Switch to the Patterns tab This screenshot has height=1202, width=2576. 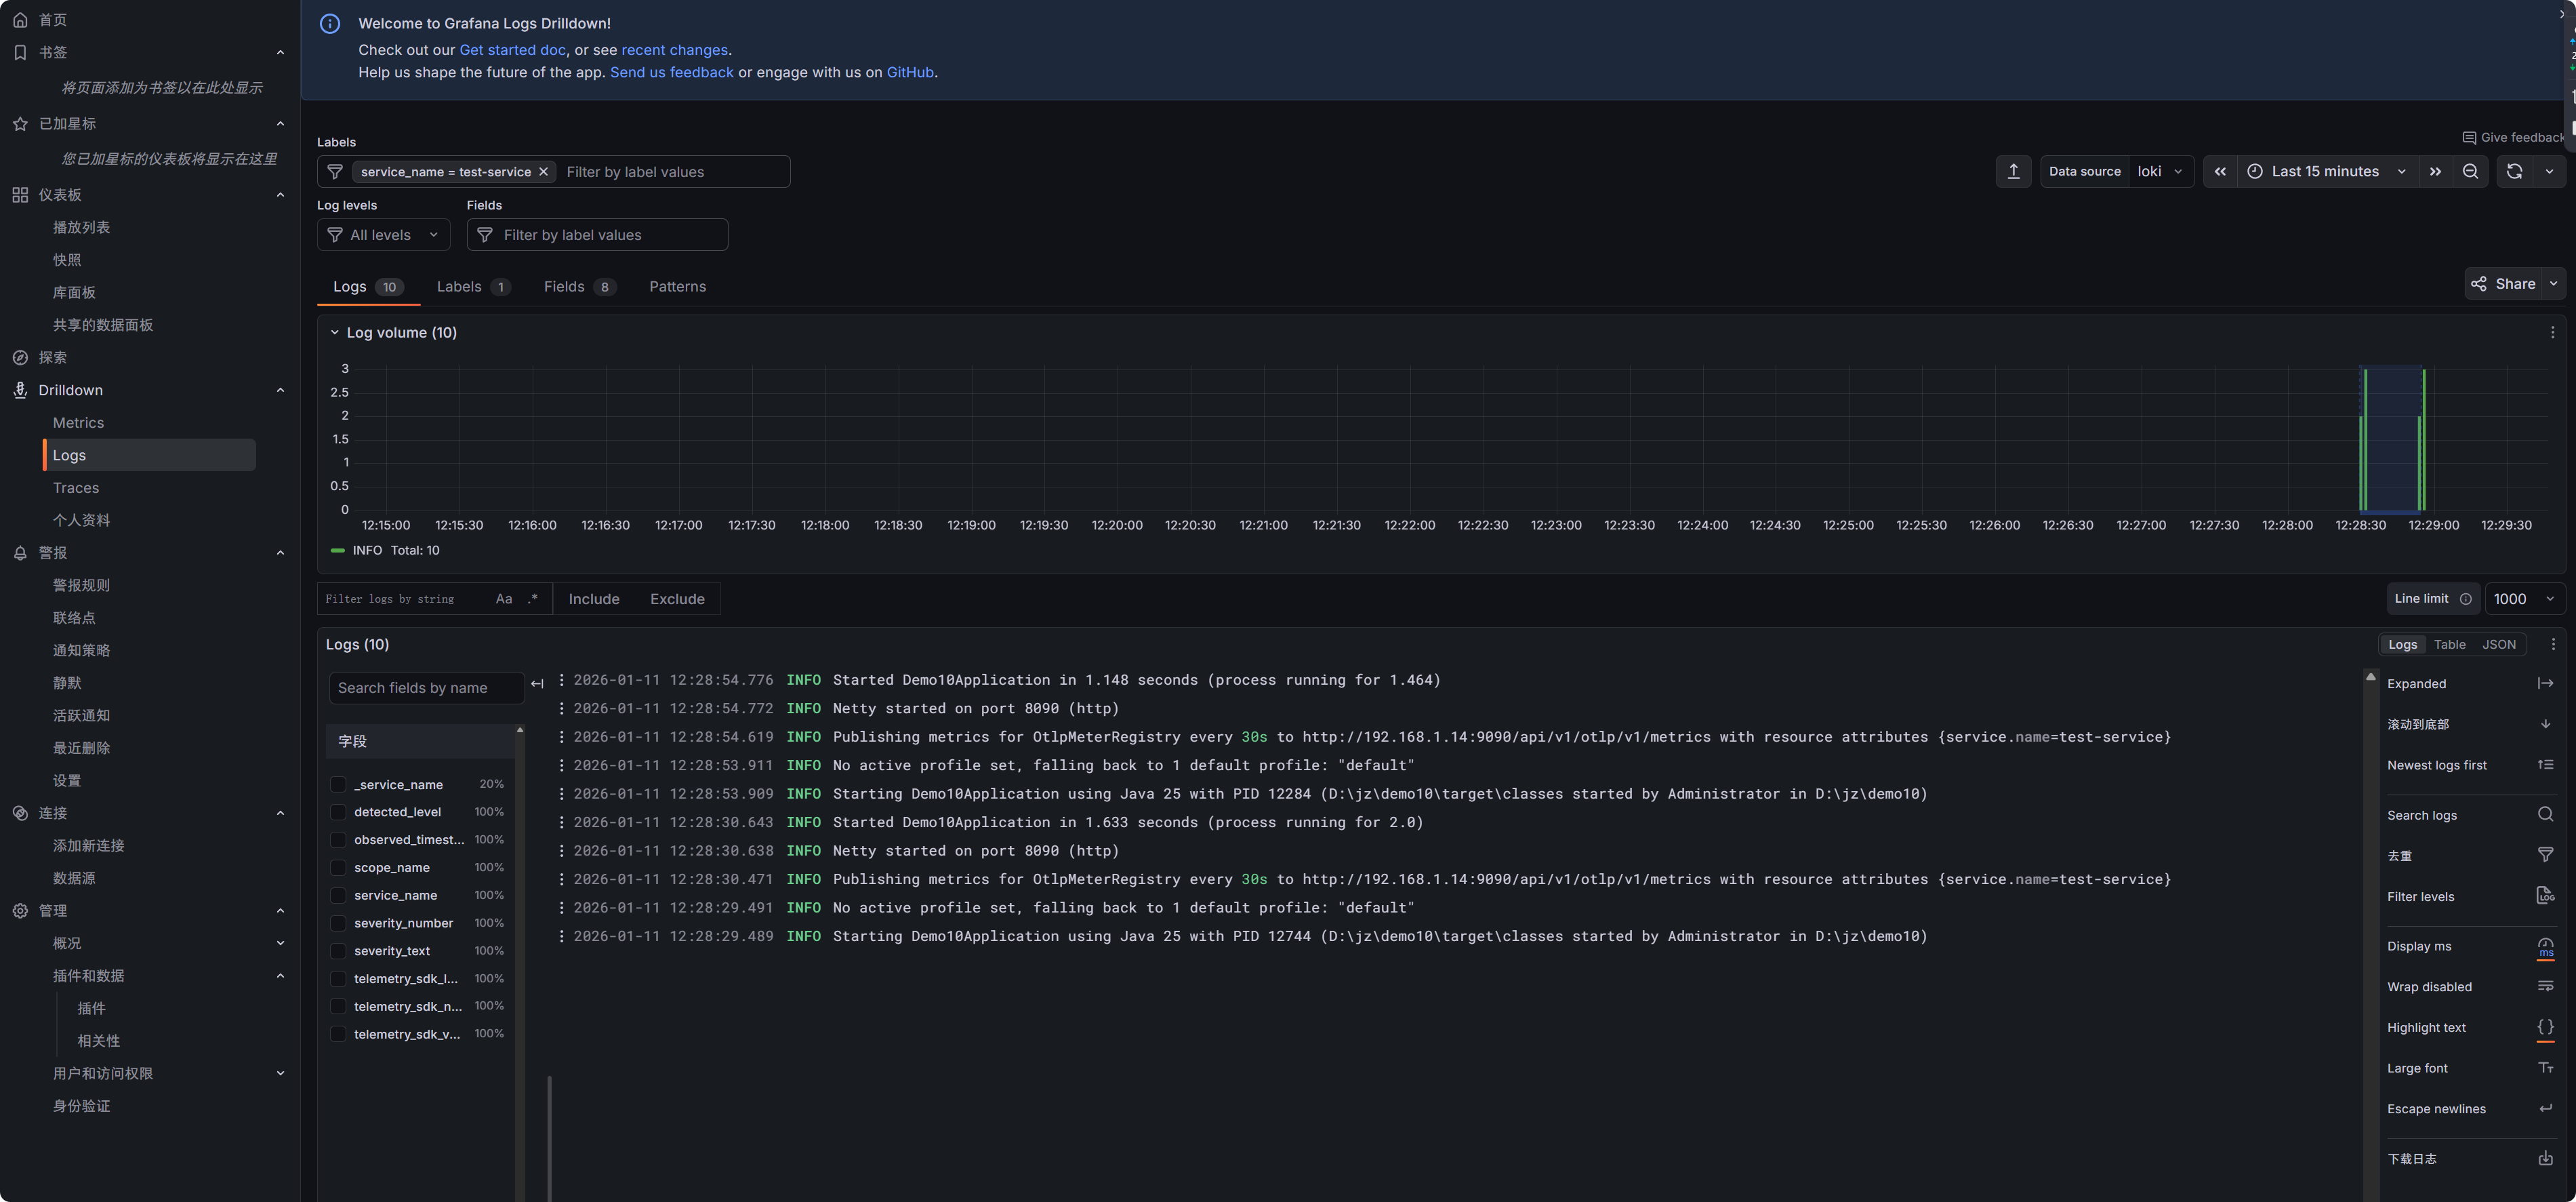point(677,287)
